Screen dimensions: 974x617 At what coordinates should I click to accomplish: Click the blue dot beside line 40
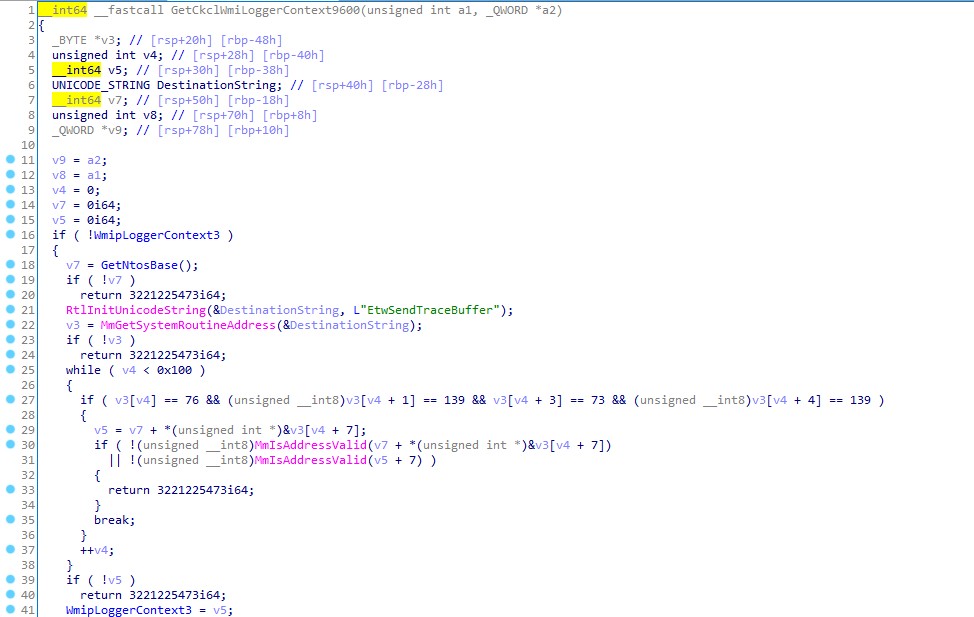tap(10, 594)
